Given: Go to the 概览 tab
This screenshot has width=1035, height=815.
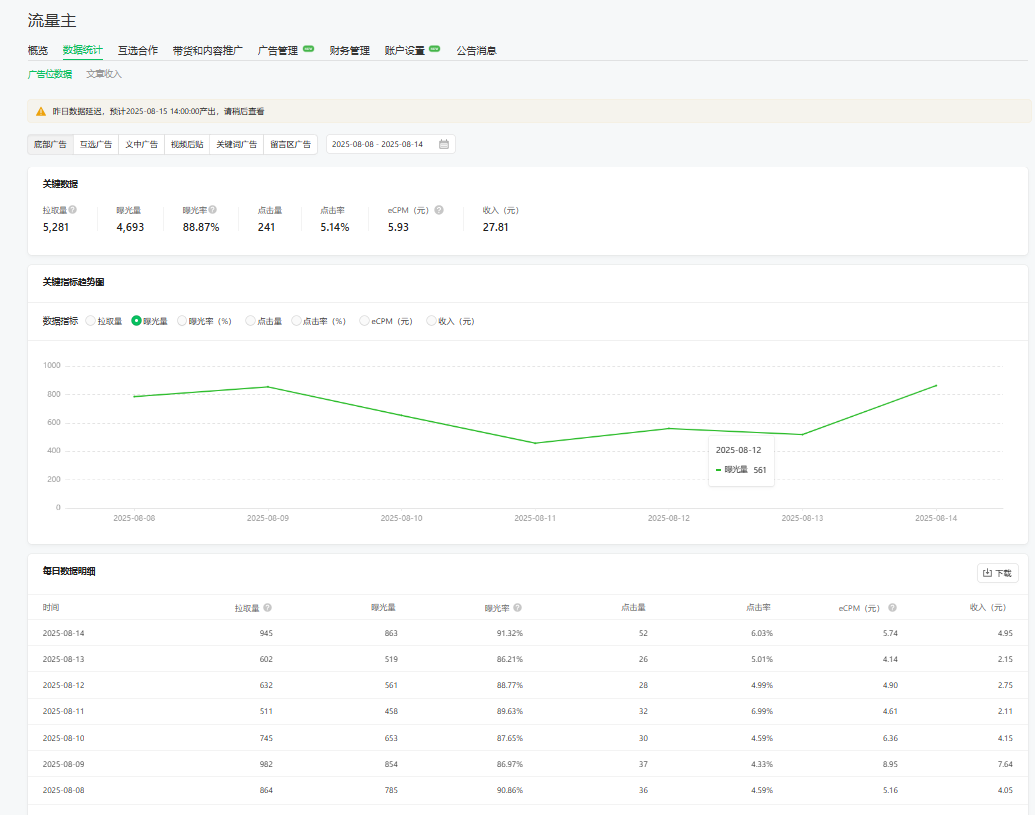Looking at the screenshot, I should coord(38,51).
